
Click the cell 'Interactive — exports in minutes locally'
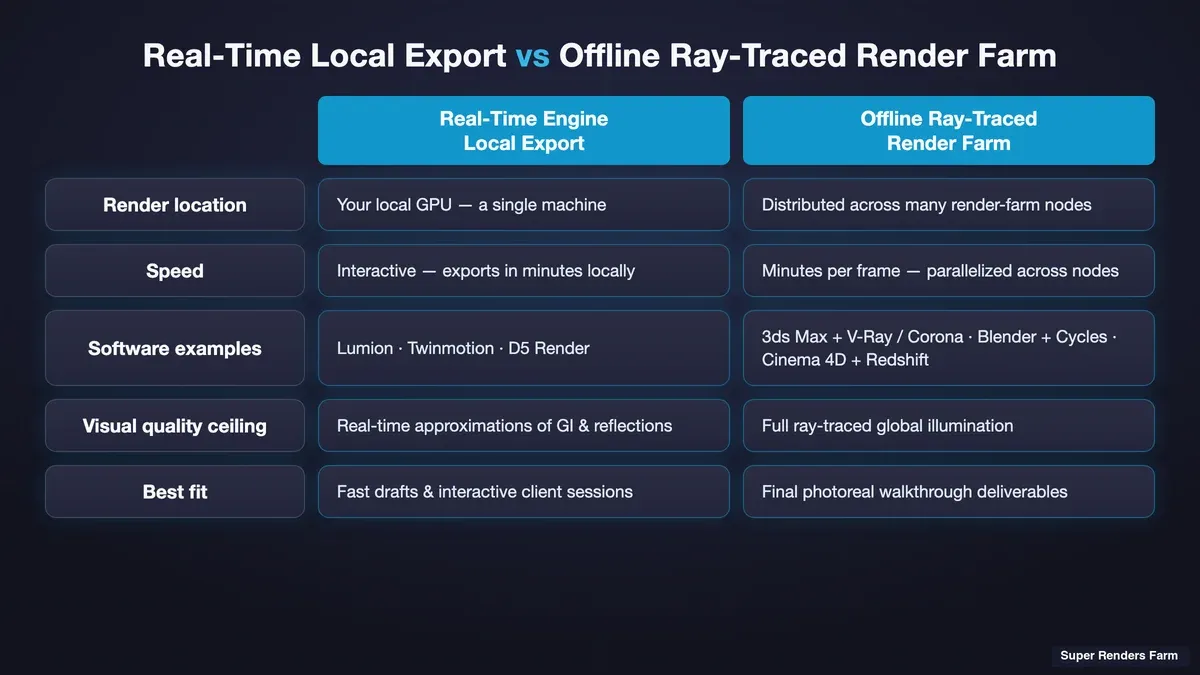tap(524, 271)
